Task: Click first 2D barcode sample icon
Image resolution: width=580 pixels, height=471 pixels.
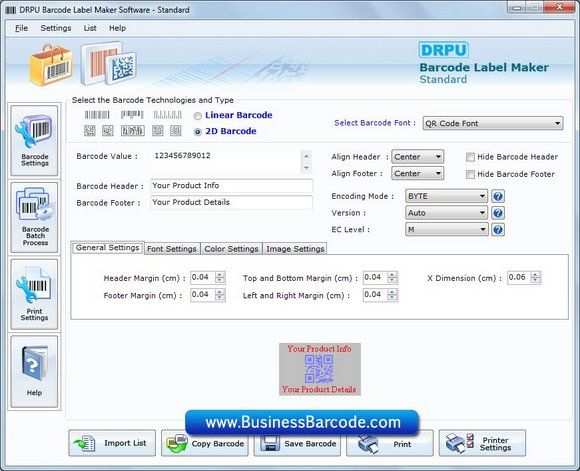Action: pyautogui.click(x=90, y=131)
